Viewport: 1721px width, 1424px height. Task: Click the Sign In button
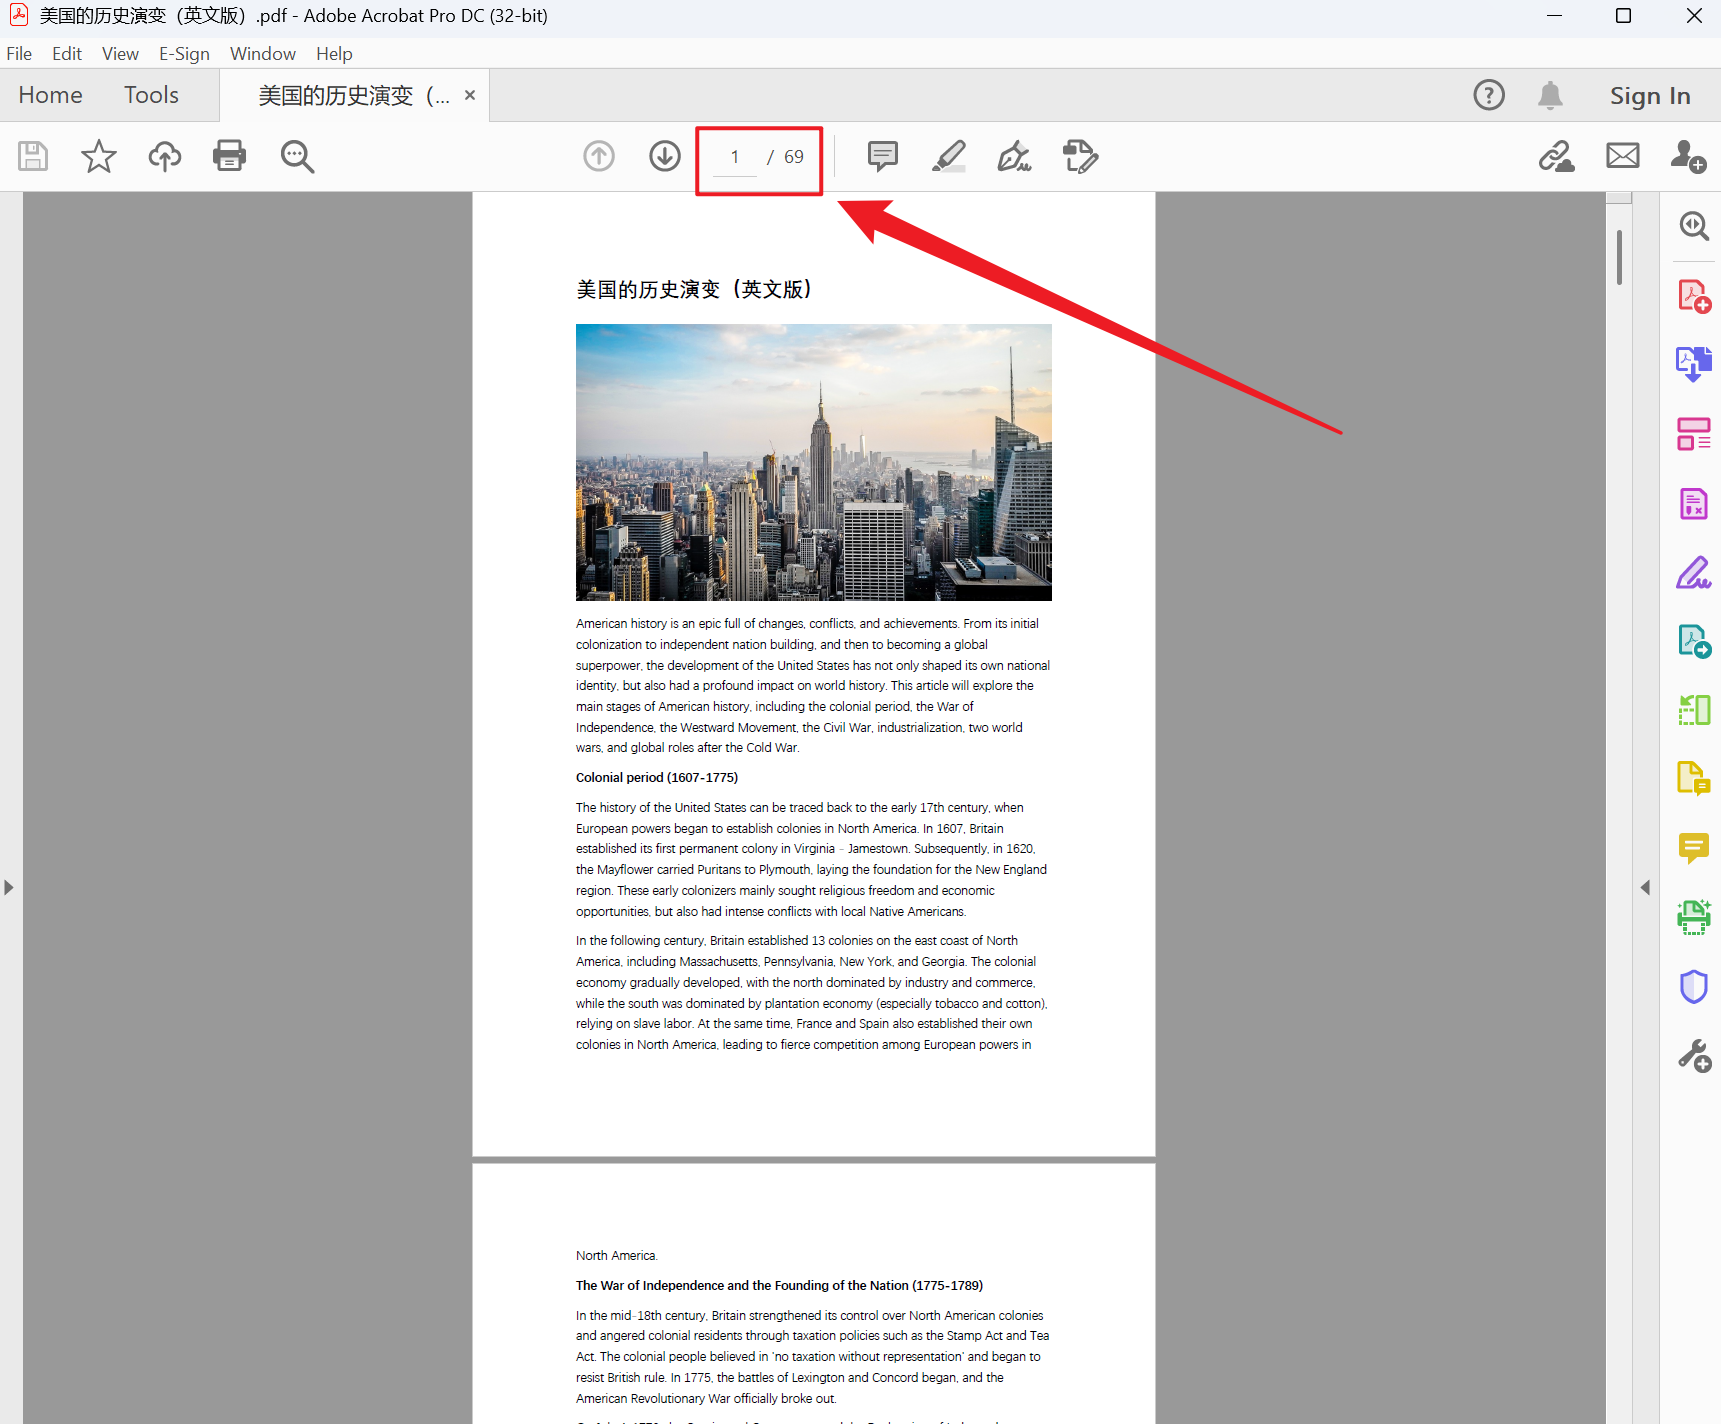1650,95
